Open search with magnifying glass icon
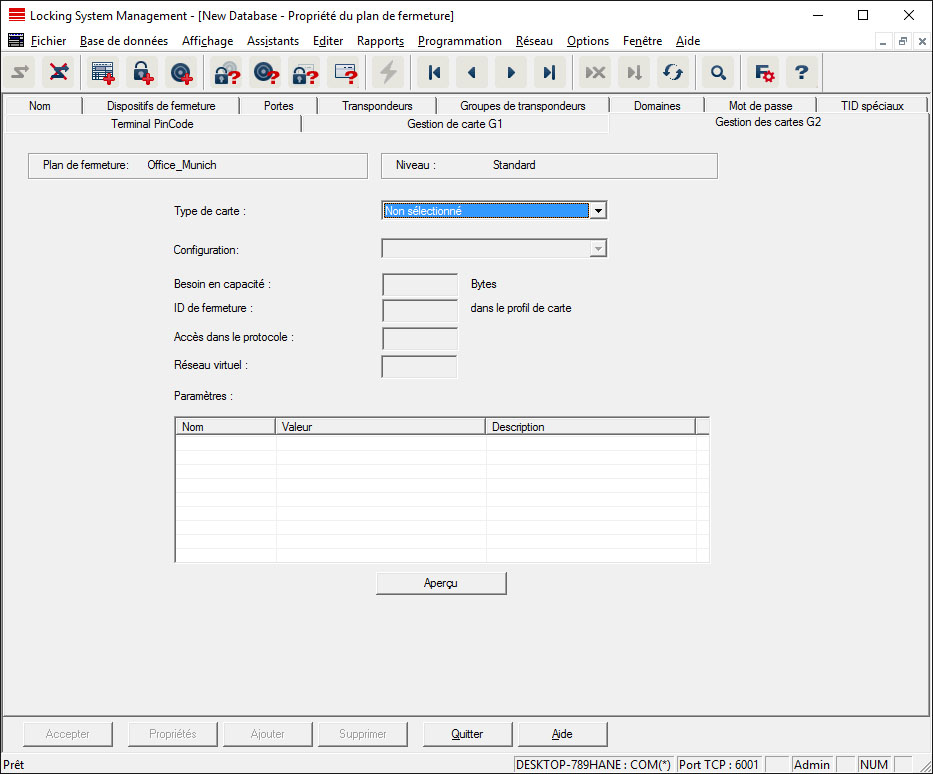 click(x=718, y=72)
